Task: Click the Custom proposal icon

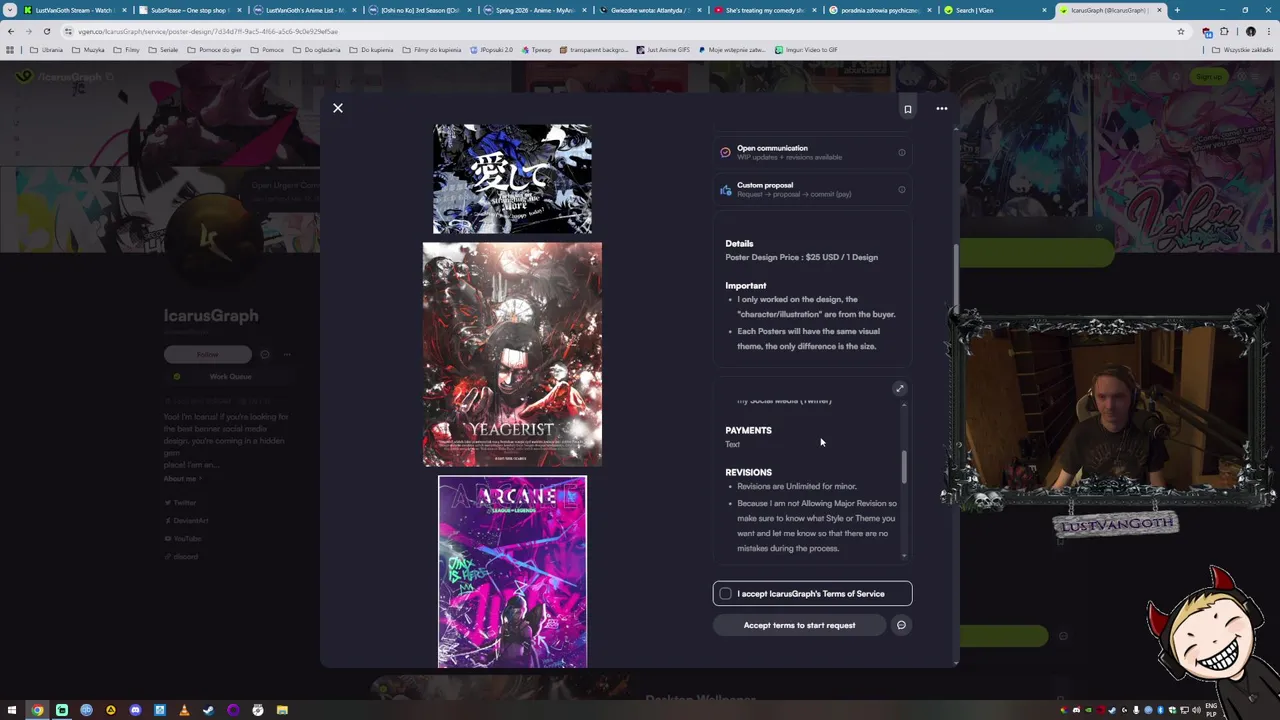Action: coord(726,189)
